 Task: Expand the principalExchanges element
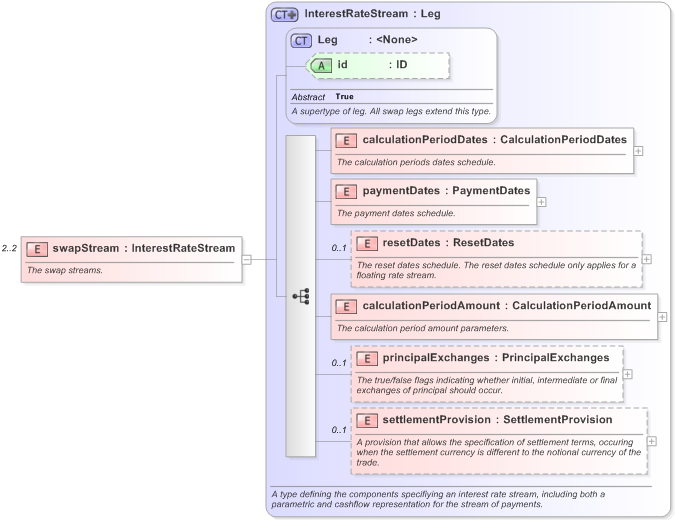click(x=628, y=374)
